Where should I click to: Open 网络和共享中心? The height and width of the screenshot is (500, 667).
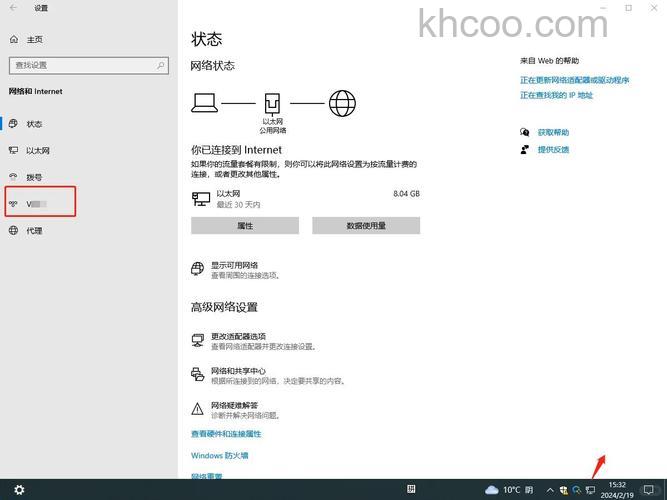pos(238,371)
